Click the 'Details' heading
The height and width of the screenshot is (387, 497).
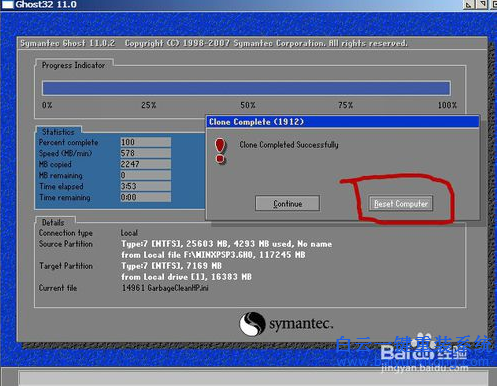[53, 222]
